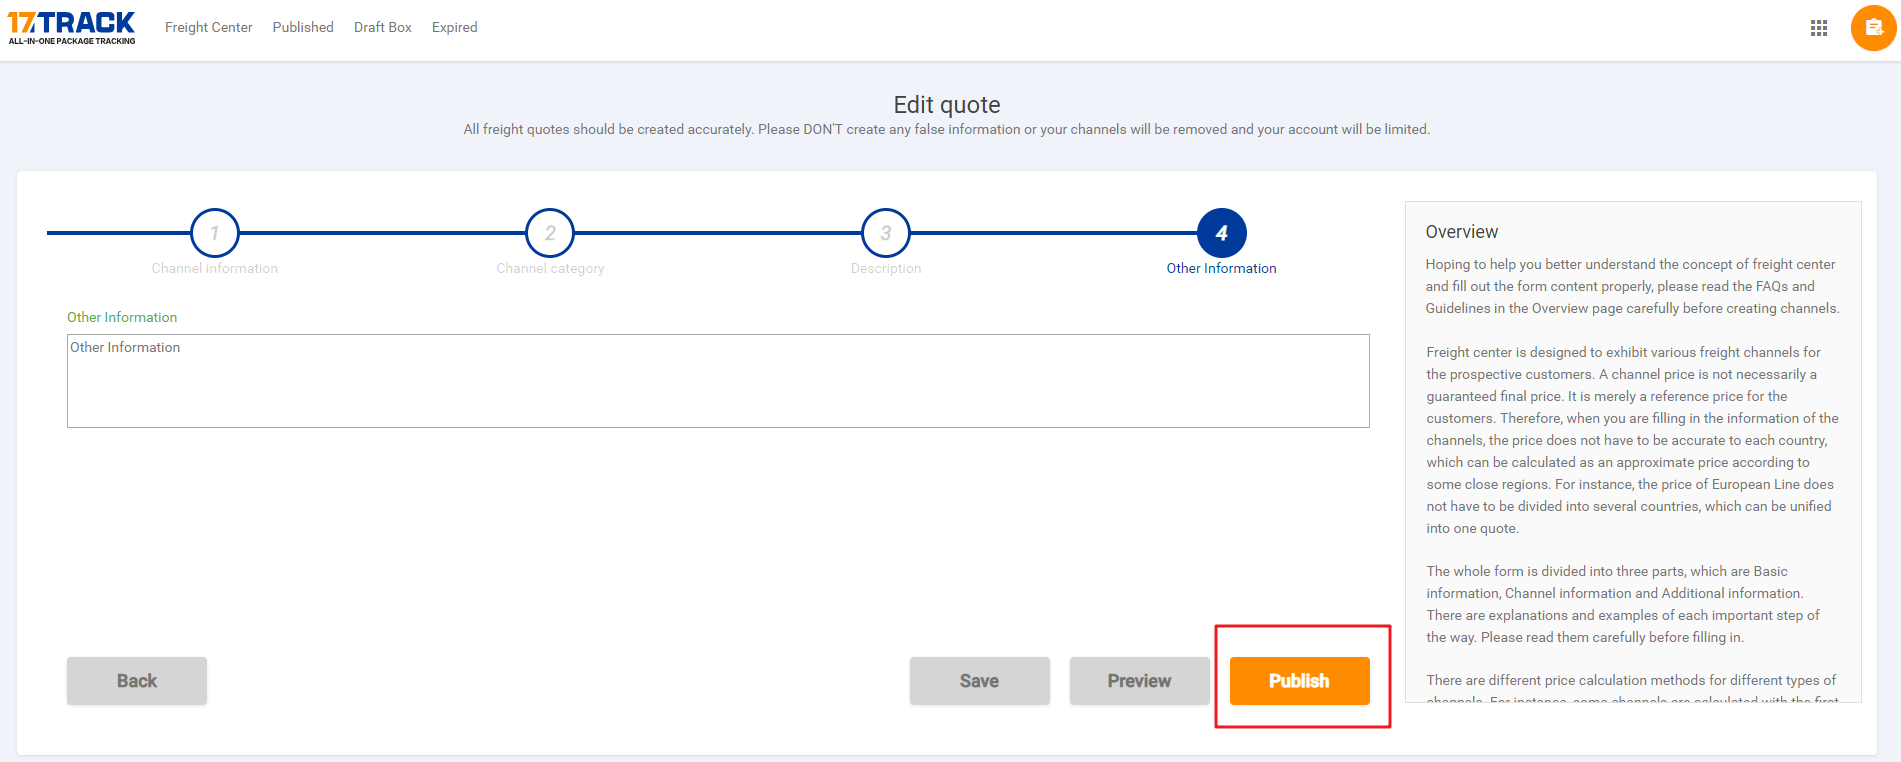Select the step 3 circle
The image size is (1901, 762).
coord(886,233)
